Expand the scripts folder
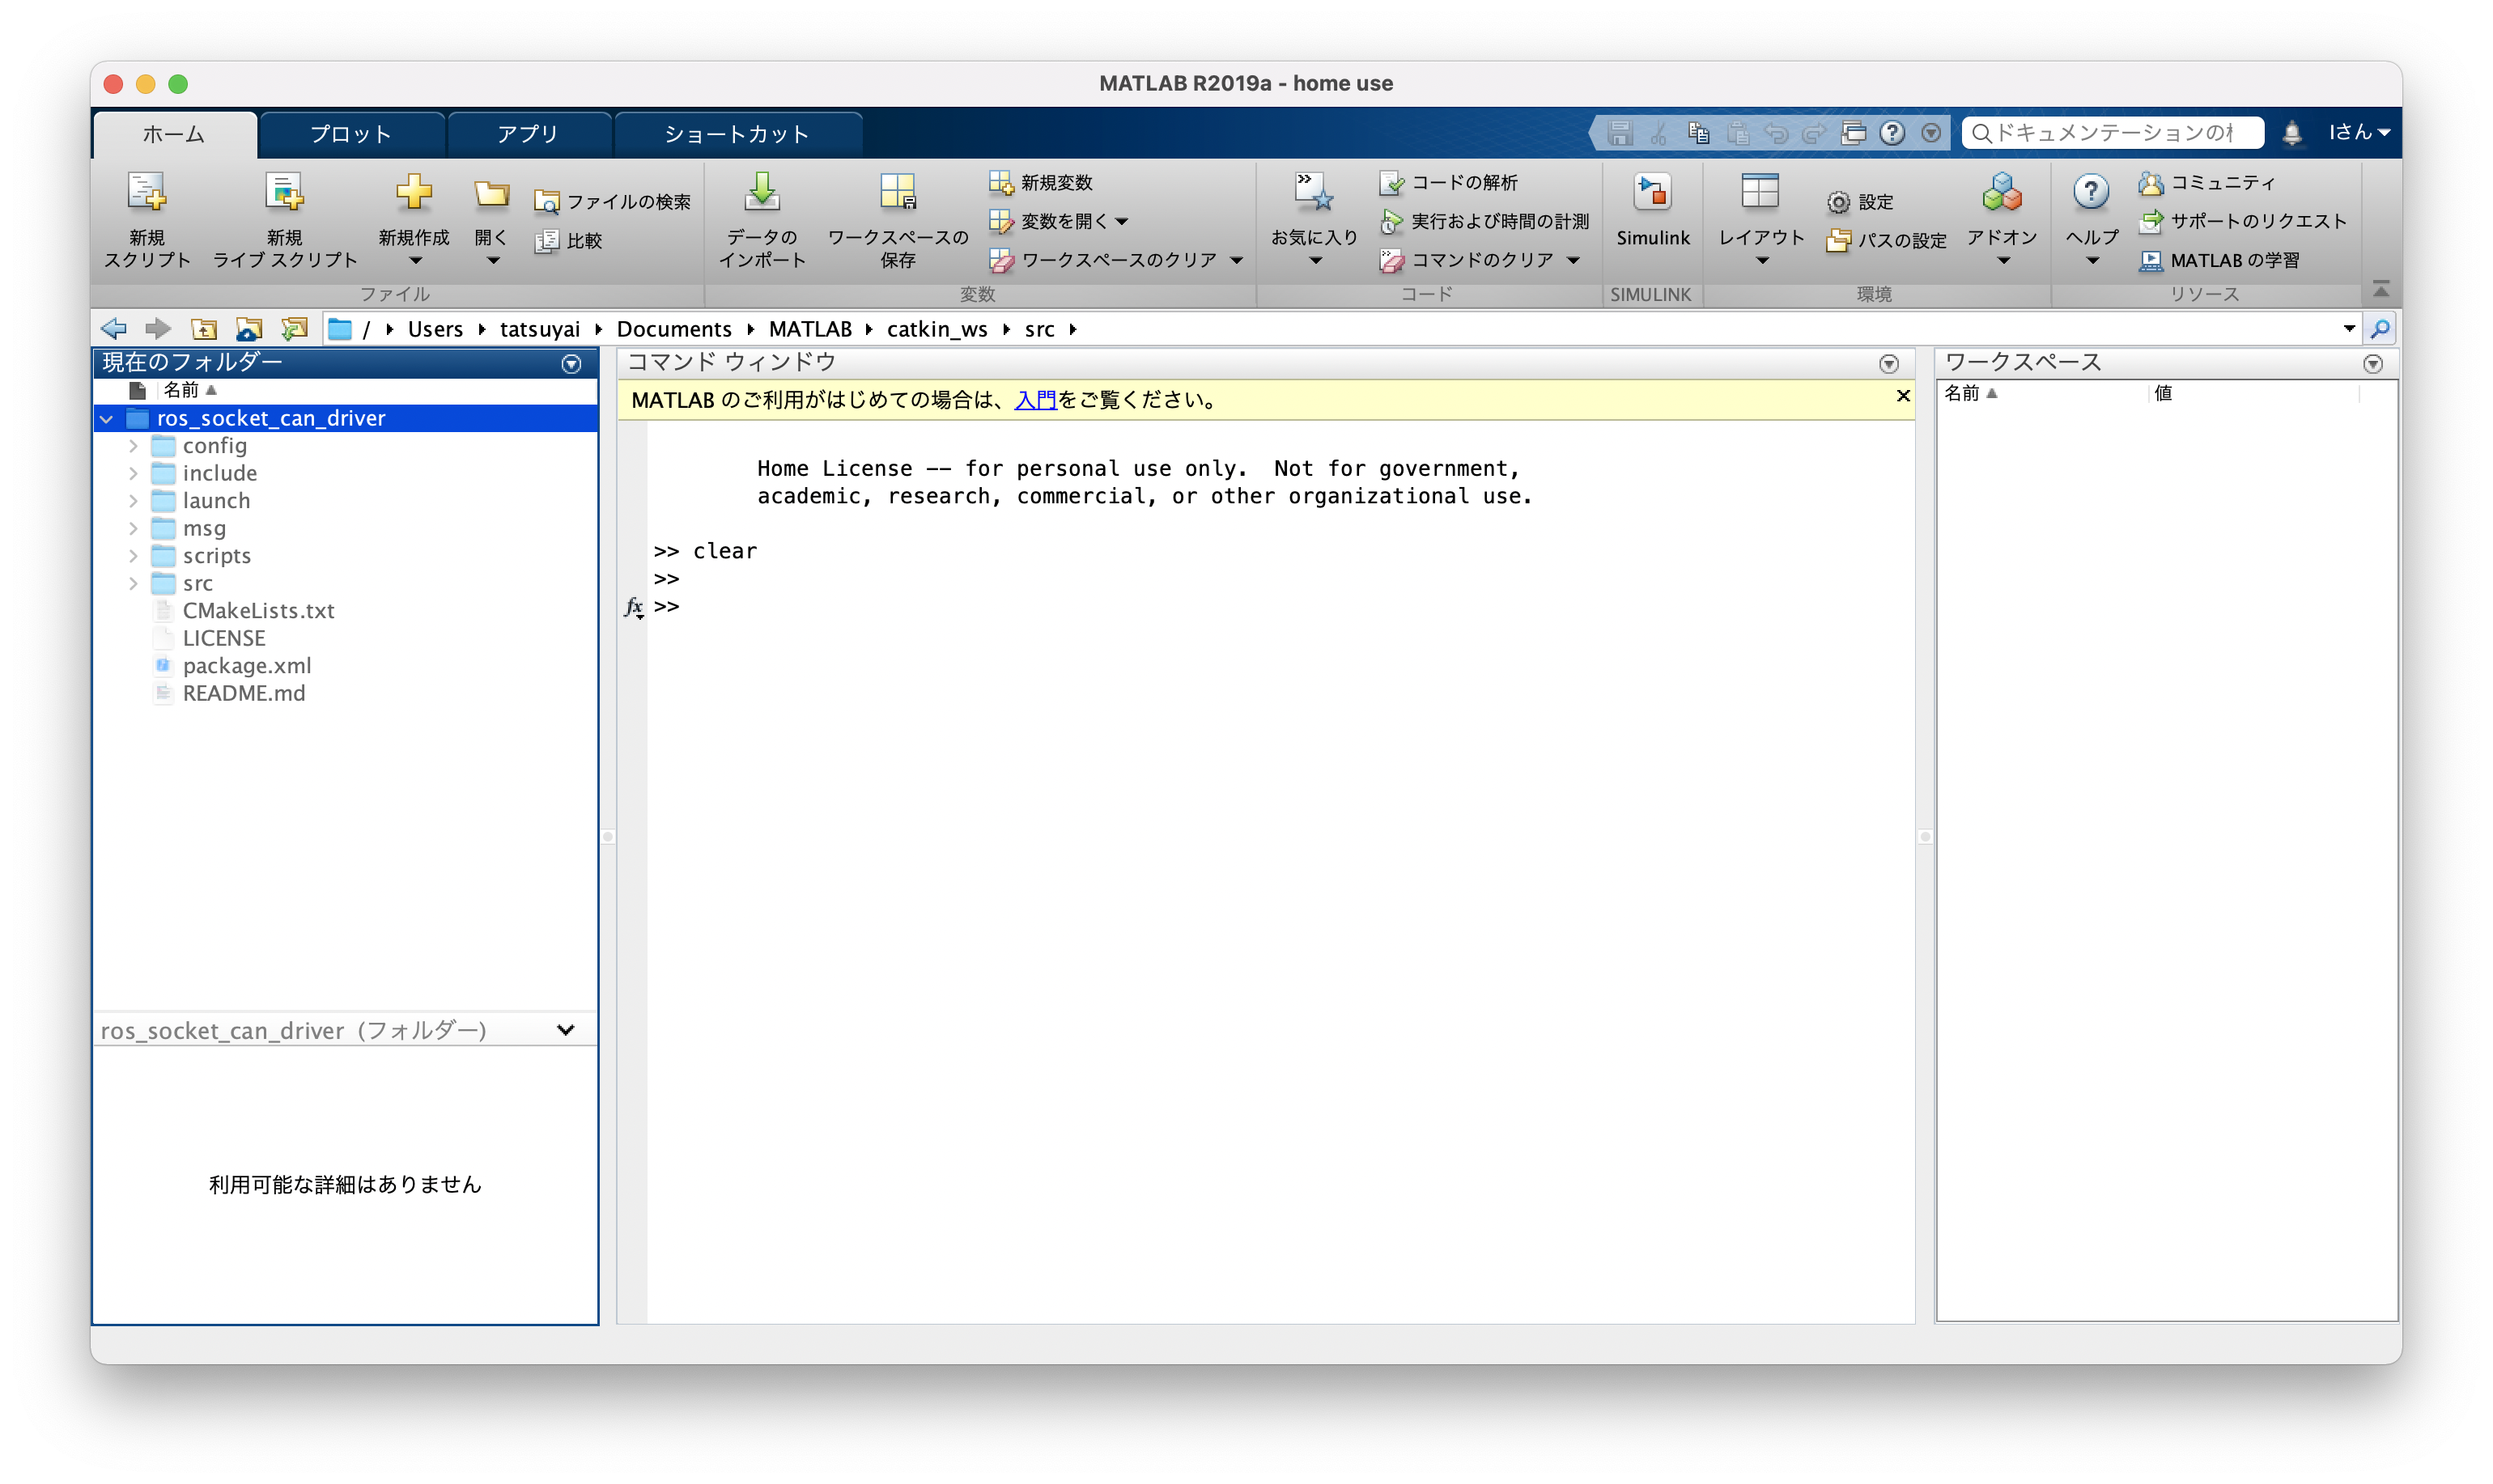 [134, 556]
